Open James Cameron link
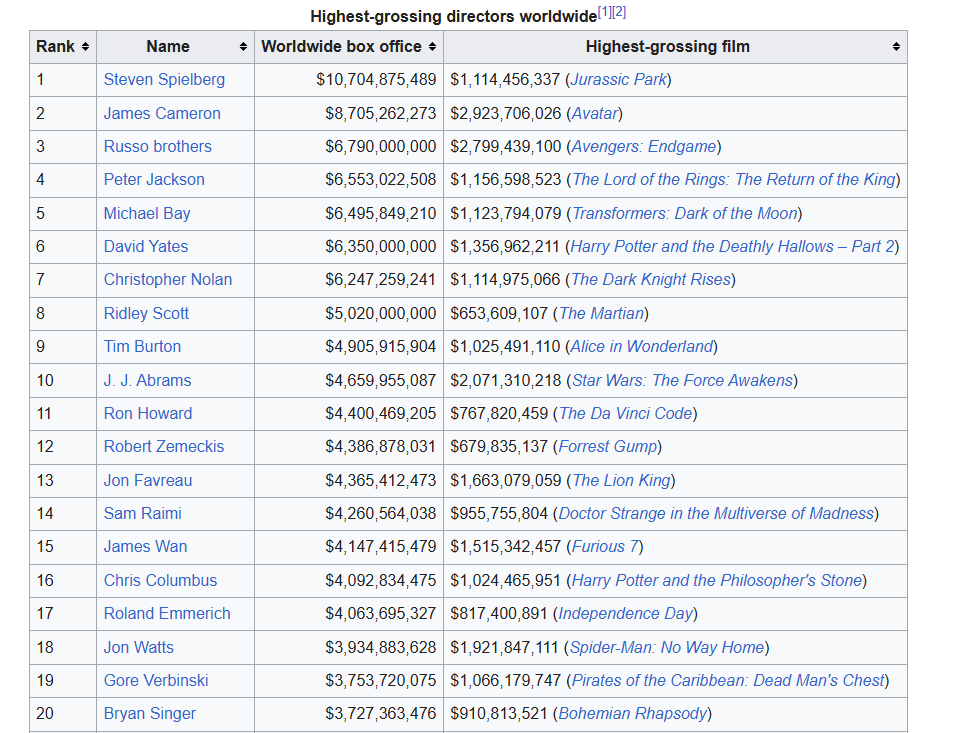 tap(162, 113)
